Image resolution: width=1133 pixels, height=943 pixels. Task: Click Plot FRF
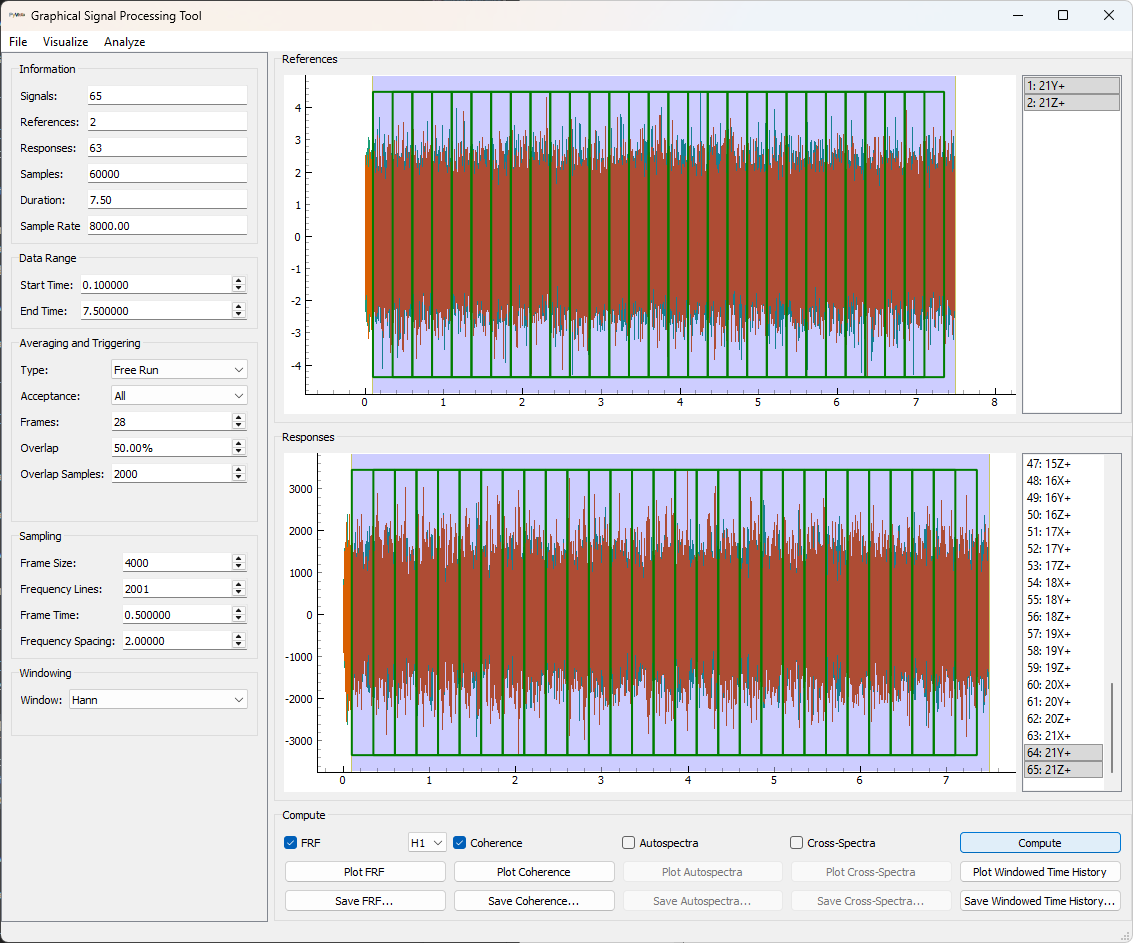coord(364,871)
